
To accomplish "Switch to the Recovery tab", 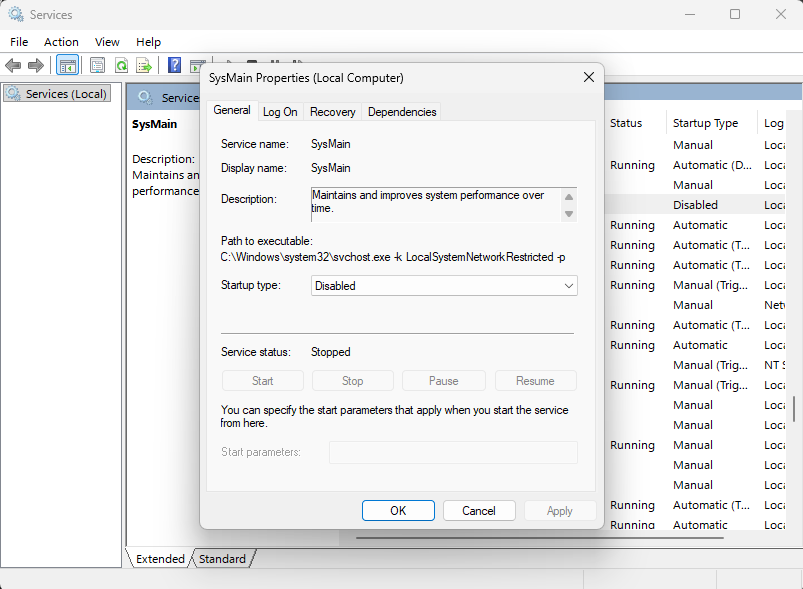I will (x=332, y=112).
